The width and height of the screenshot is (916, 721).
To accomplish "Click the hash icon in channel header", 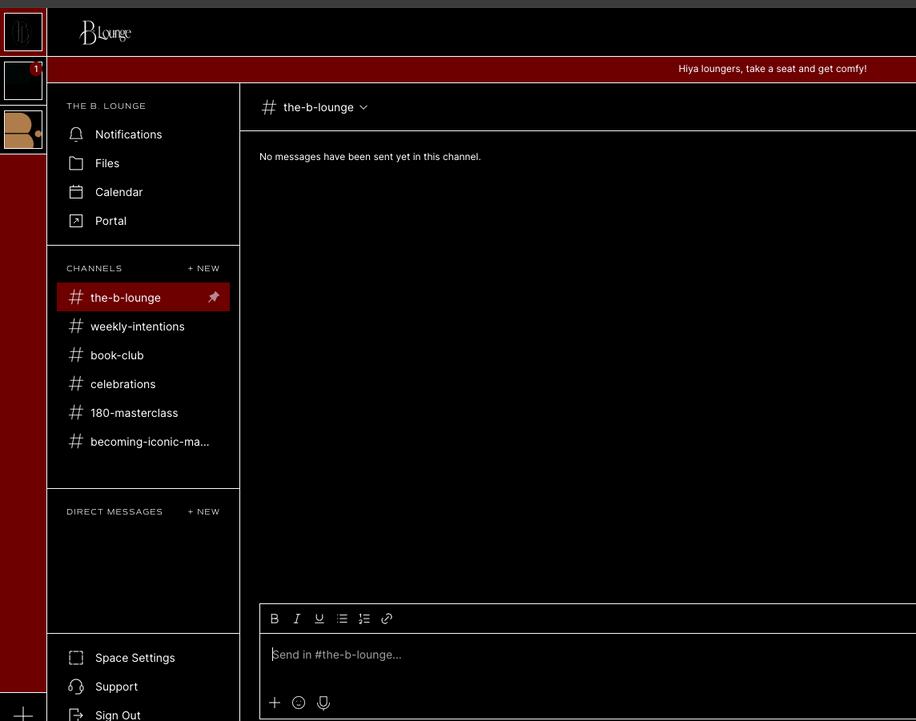I will (x=269, y=107).
